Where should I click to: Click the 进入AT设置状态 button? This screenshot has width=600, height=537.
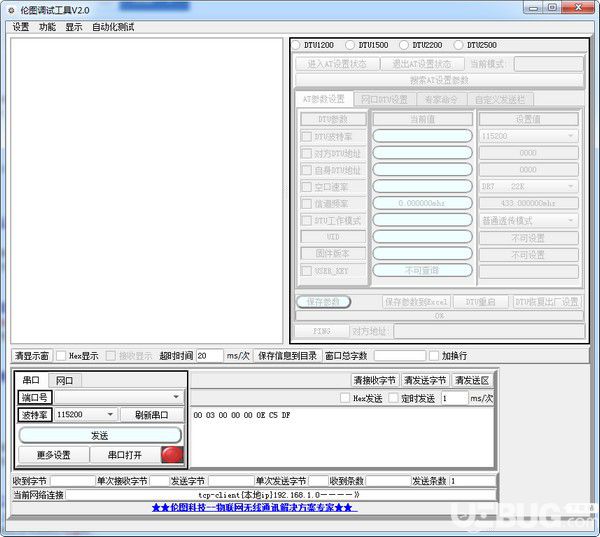click(337, 64)
